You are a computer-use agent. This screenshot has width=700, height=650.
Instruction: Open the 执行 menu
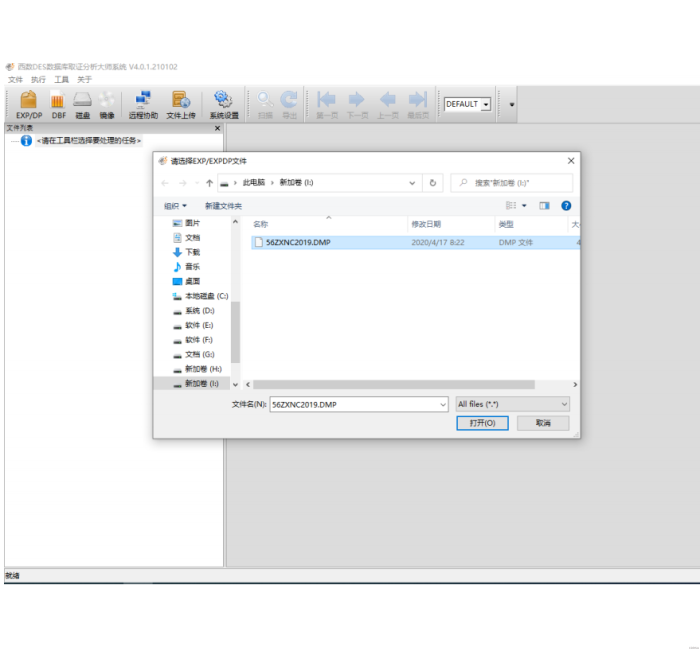pyautogui.click(x=38, y=79)
